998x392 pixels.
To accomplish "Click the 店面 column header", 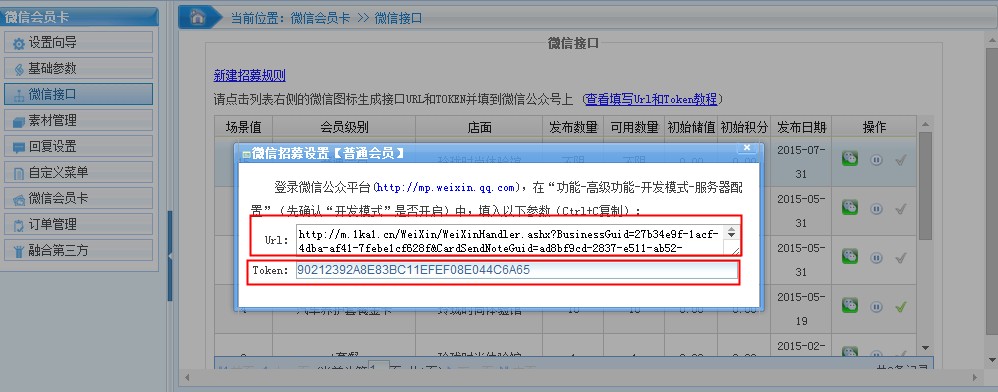I will [x=479, y=127].
